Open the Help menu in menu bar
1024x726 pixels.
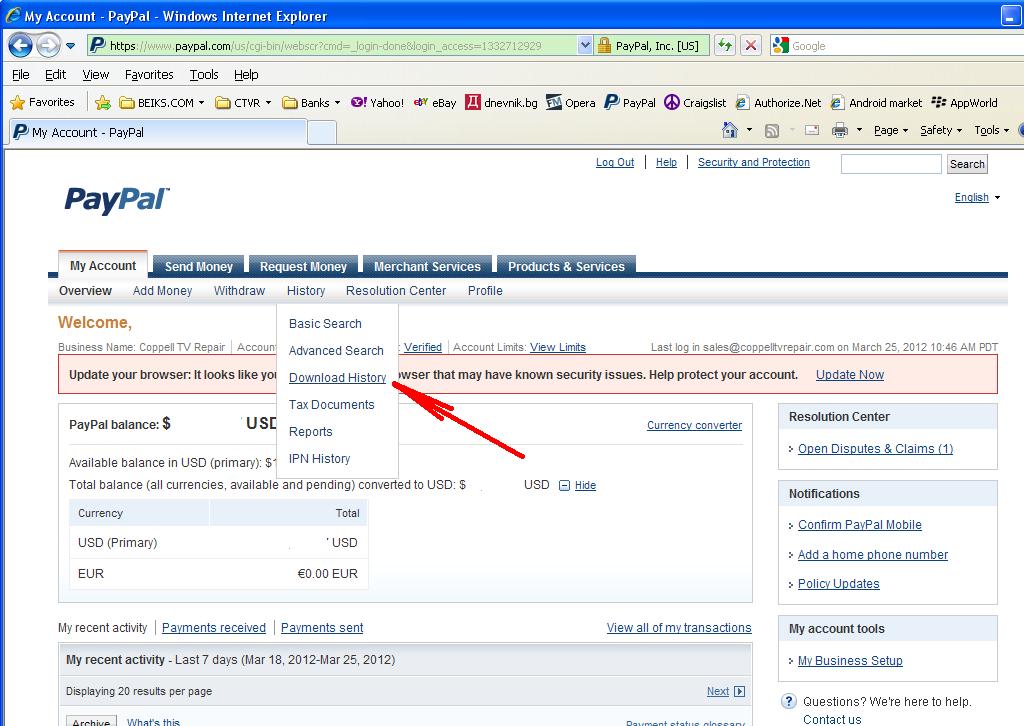tap(246, 74)
